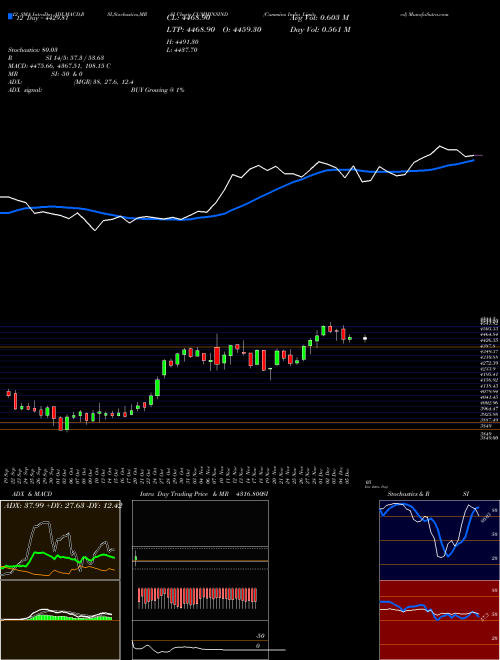Screen dimensions: 500x660
Task: Select the MACD values line '4475.66, 4367.51, 108.15'
Action: 59,66
